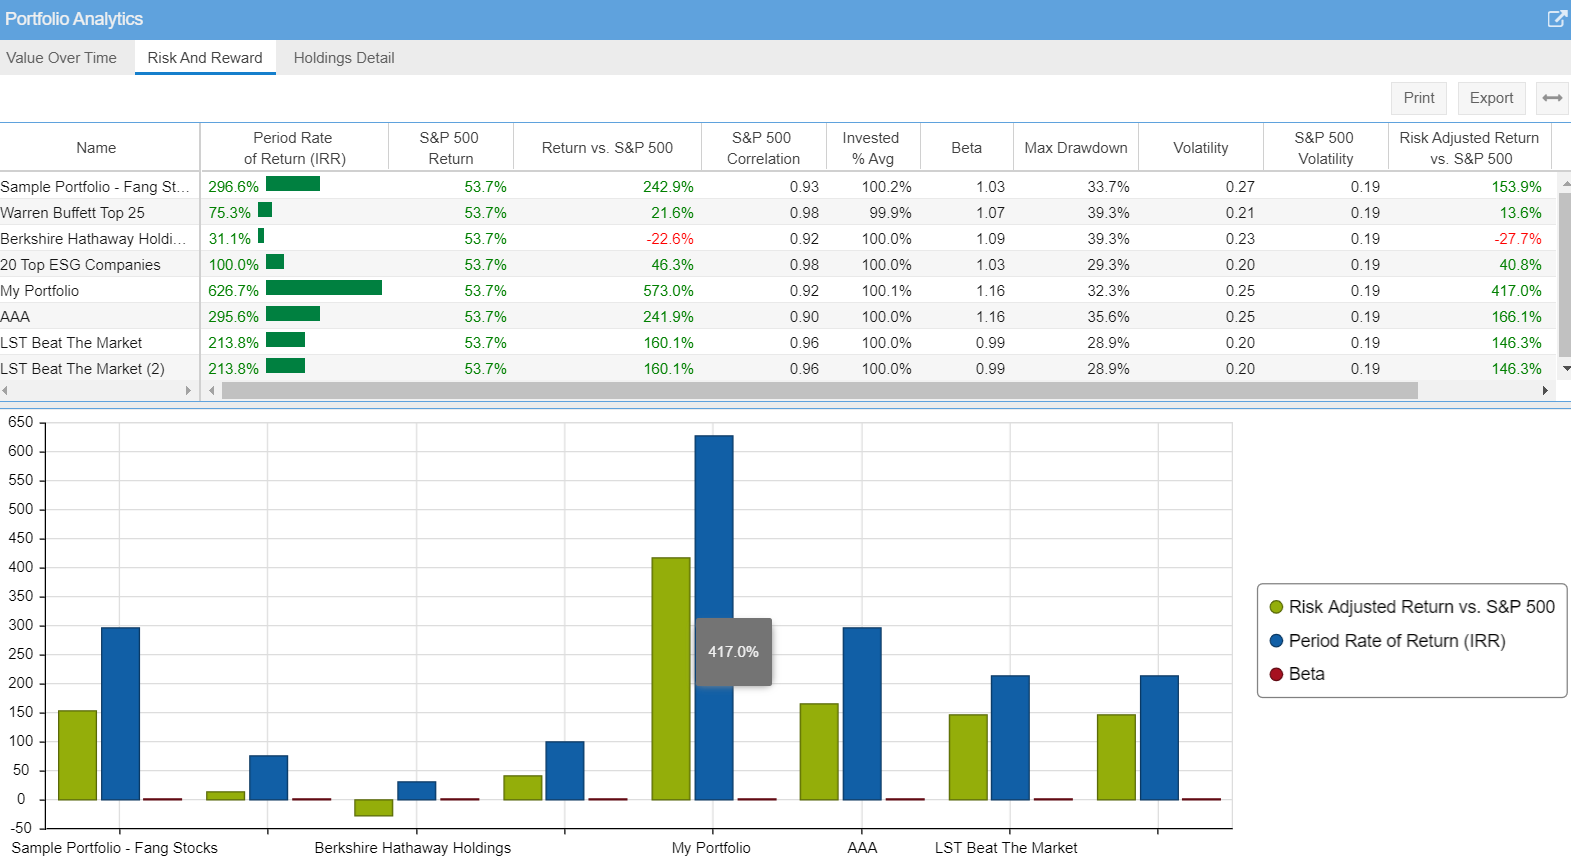Click the table horizontal scrollbar thumb
The height and width of the screenshot is (859, 1571).
coord(820,391)
